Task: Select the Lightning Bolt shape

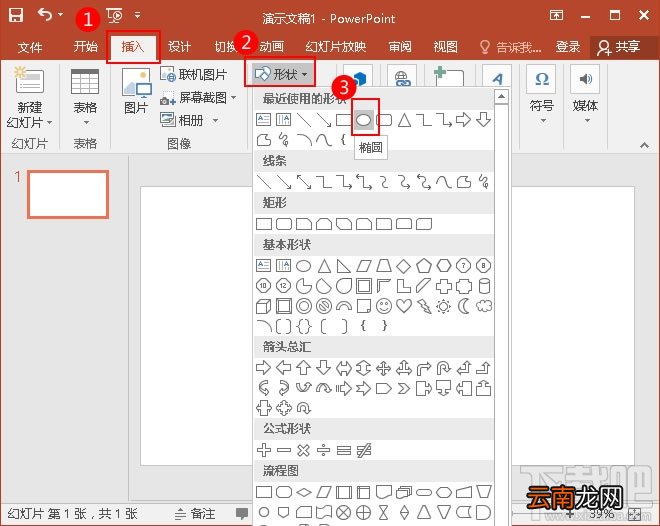Action: (424, 306)
